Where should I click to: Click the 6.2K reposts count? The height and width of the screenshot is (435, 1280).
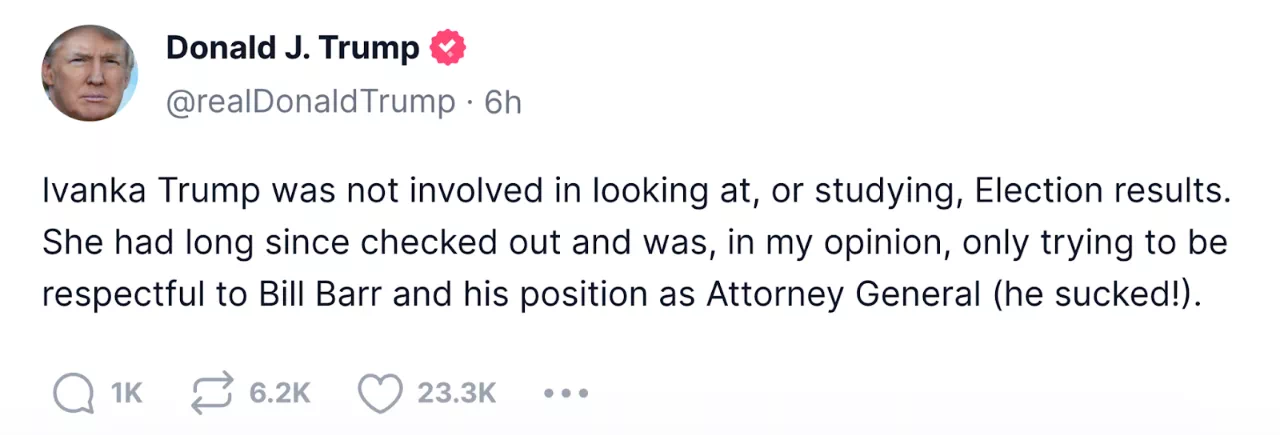280,393
